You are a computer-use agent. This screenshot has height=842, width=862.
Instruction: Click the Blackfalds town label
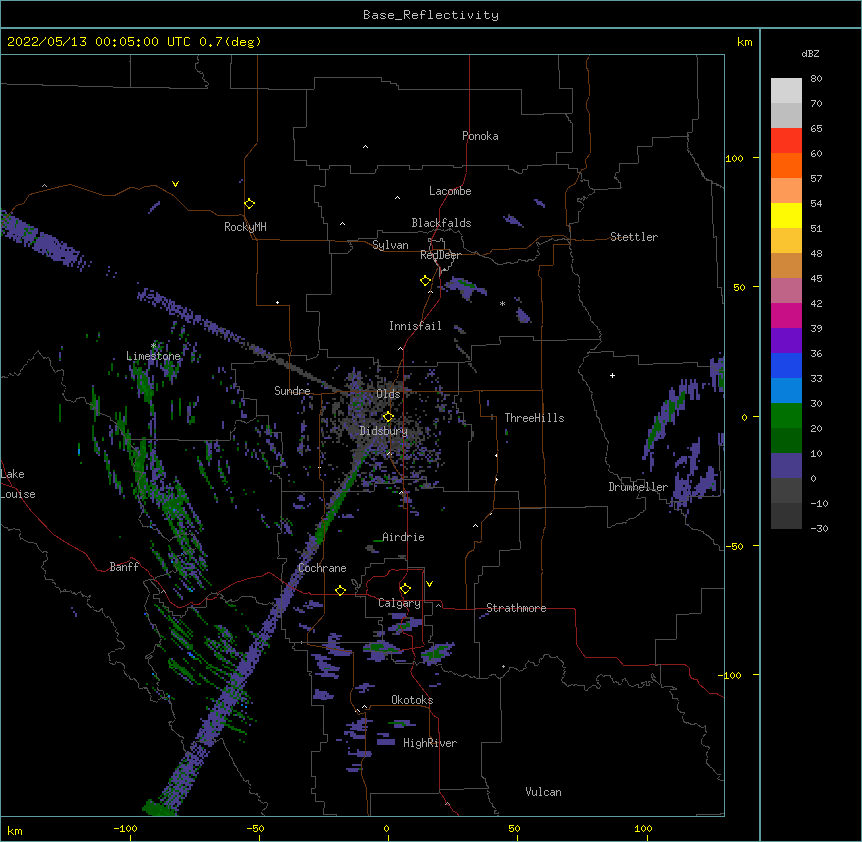[x=441, y=223]
